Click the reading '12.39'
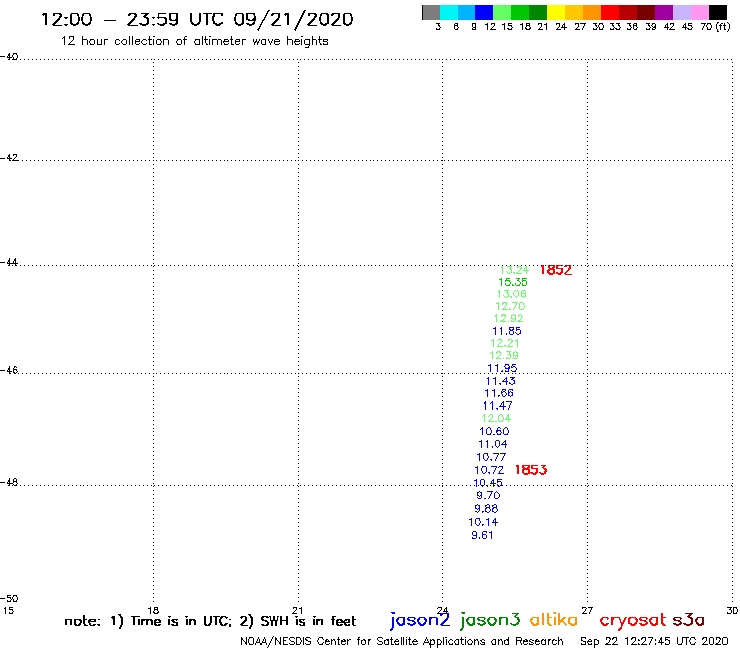 [x=504, y=355]
